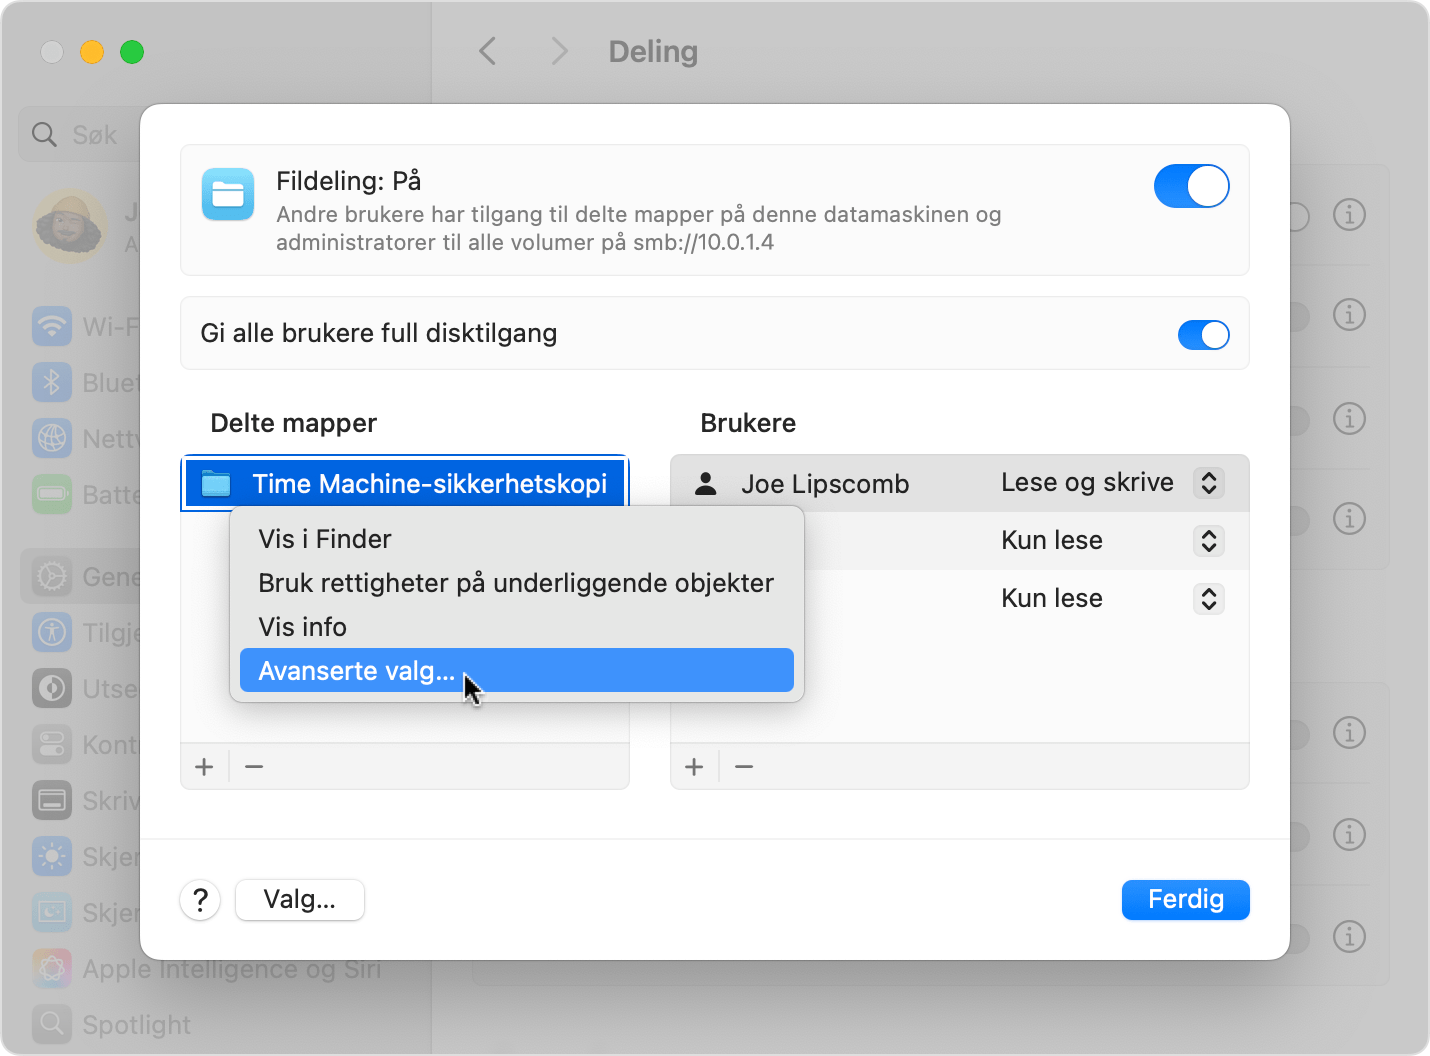Open the Valg… options button
Screen dimensions: 1430x1056
point(299,899)
